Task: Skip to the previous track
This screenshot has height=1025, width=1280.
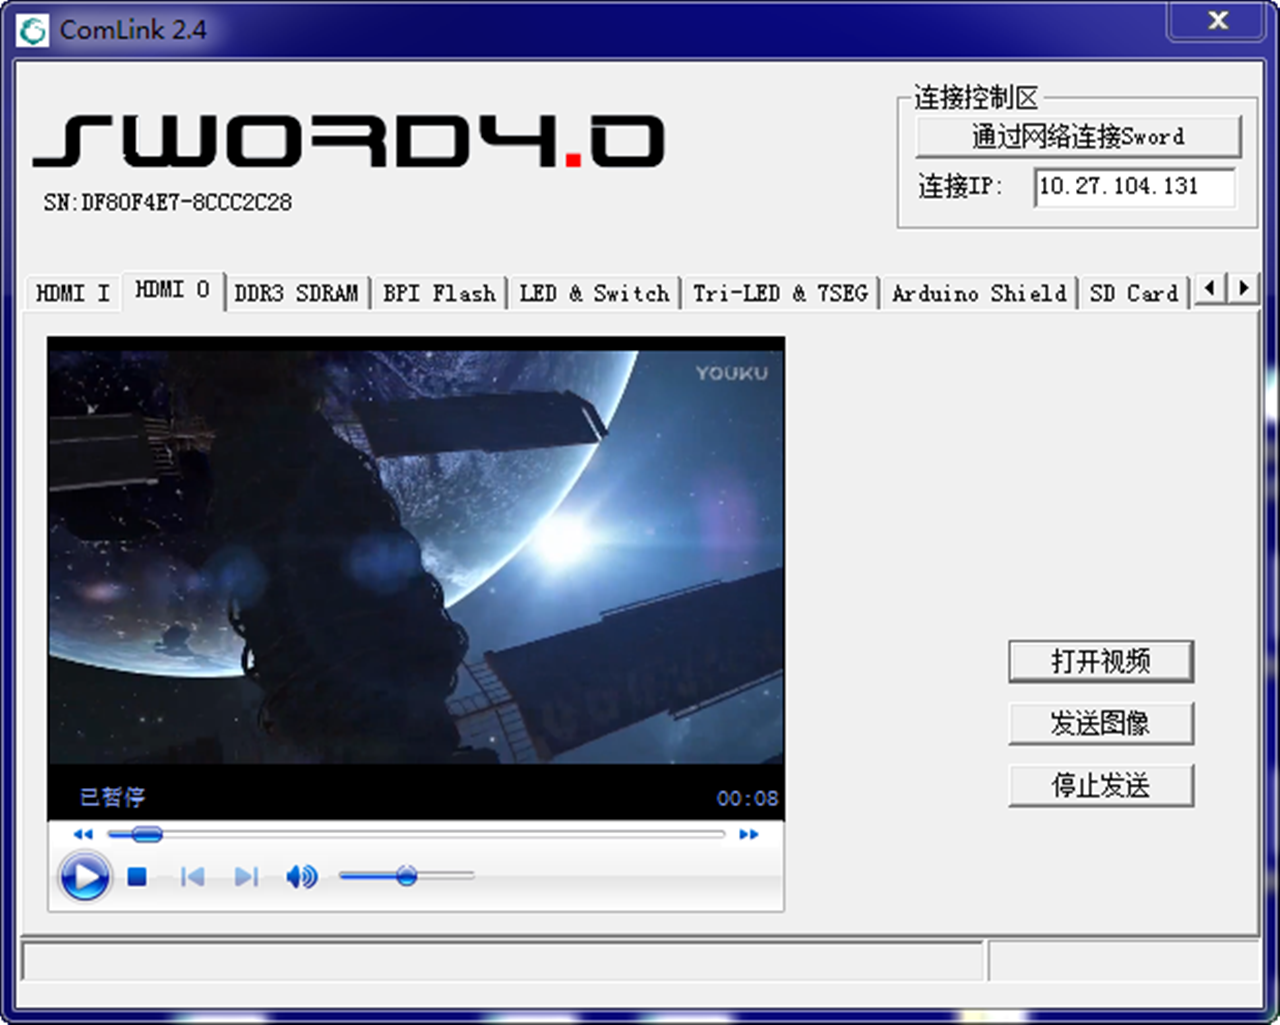Action: [x=192, y=877]
